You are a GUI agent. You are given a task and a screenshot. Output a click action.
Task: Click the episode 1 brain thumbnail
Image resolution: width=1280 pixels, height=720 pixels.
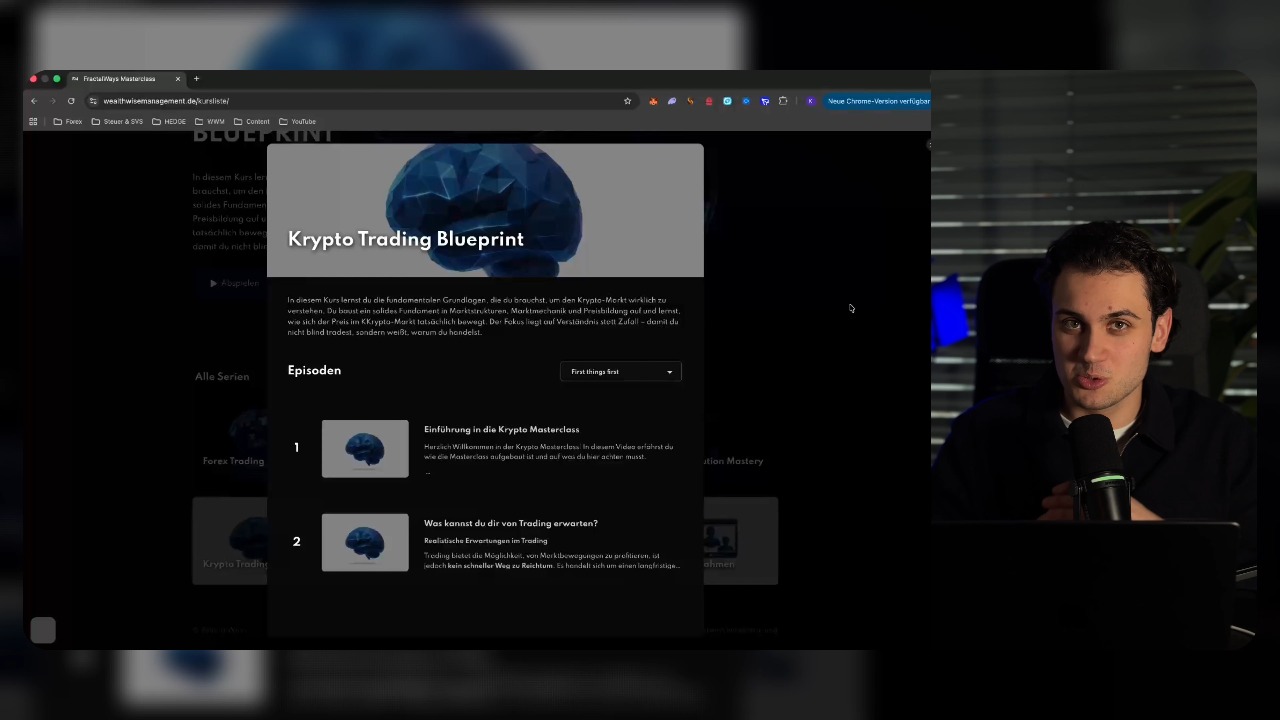365,449
